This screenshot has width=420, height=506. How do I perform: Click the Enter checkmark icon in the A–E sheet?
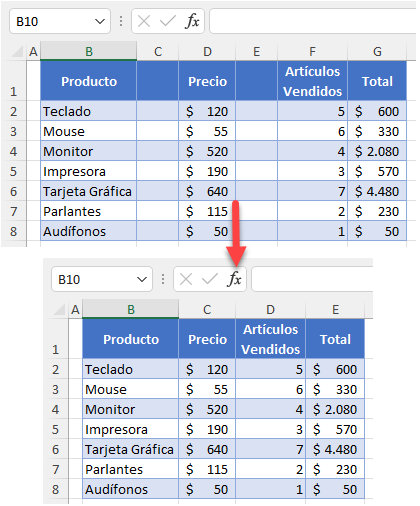[210, 279]
